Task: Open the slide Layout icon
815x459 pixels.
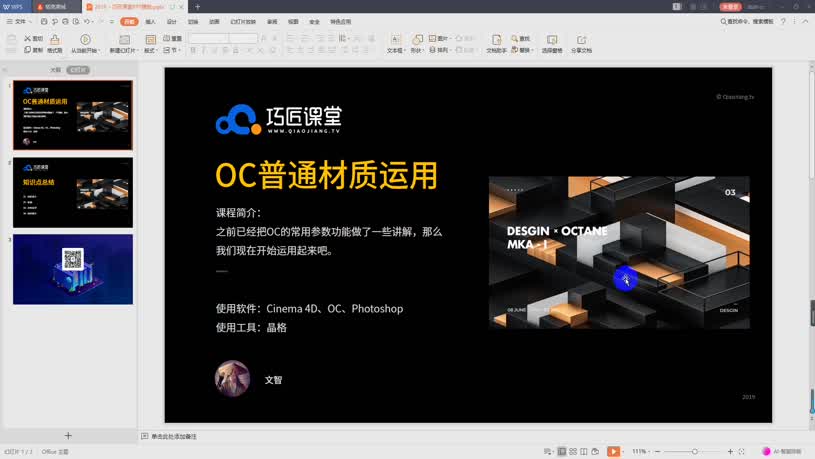Action: [150, 40]
